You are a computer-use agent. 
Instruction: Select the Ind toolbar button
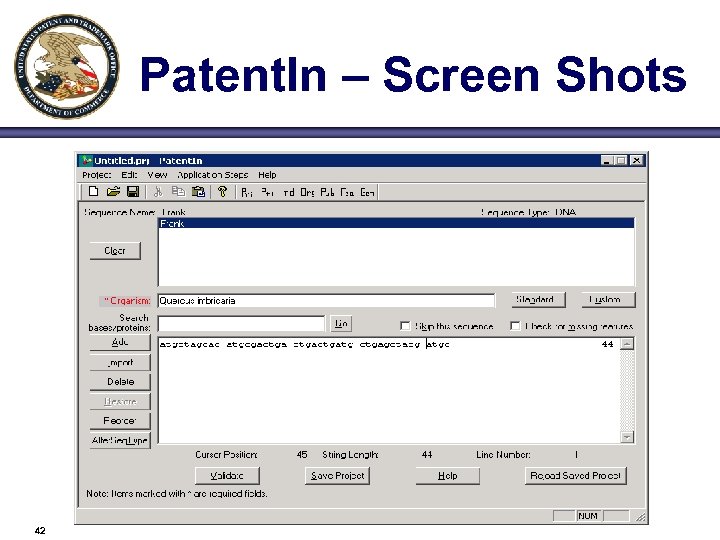tap(288, 192)
